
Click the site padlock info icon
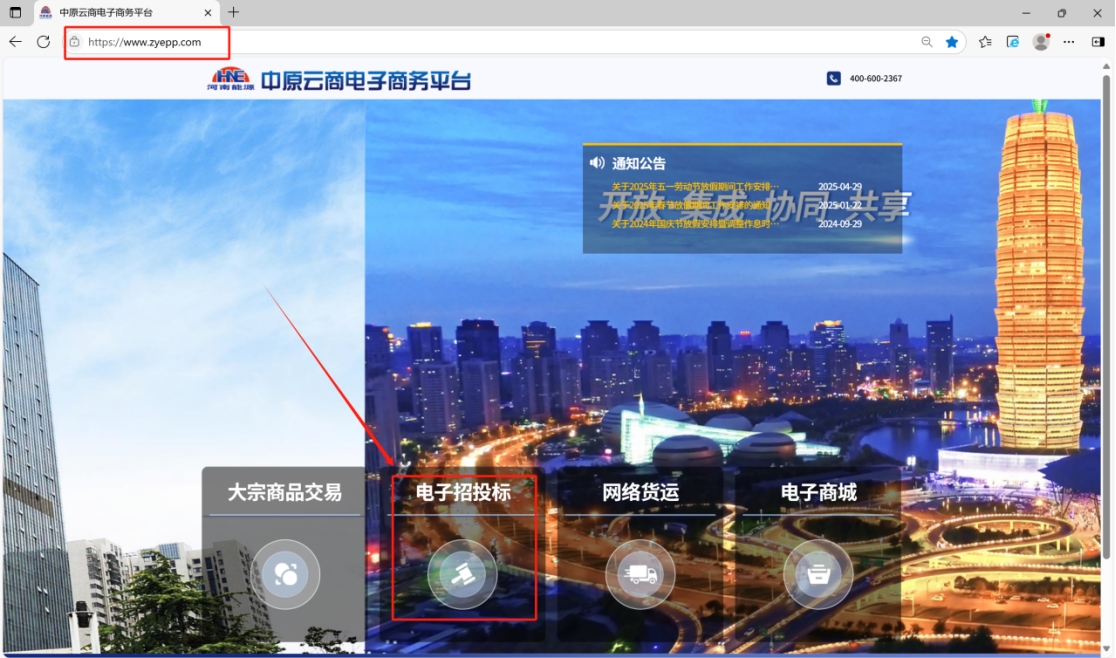tap(75, 42)
